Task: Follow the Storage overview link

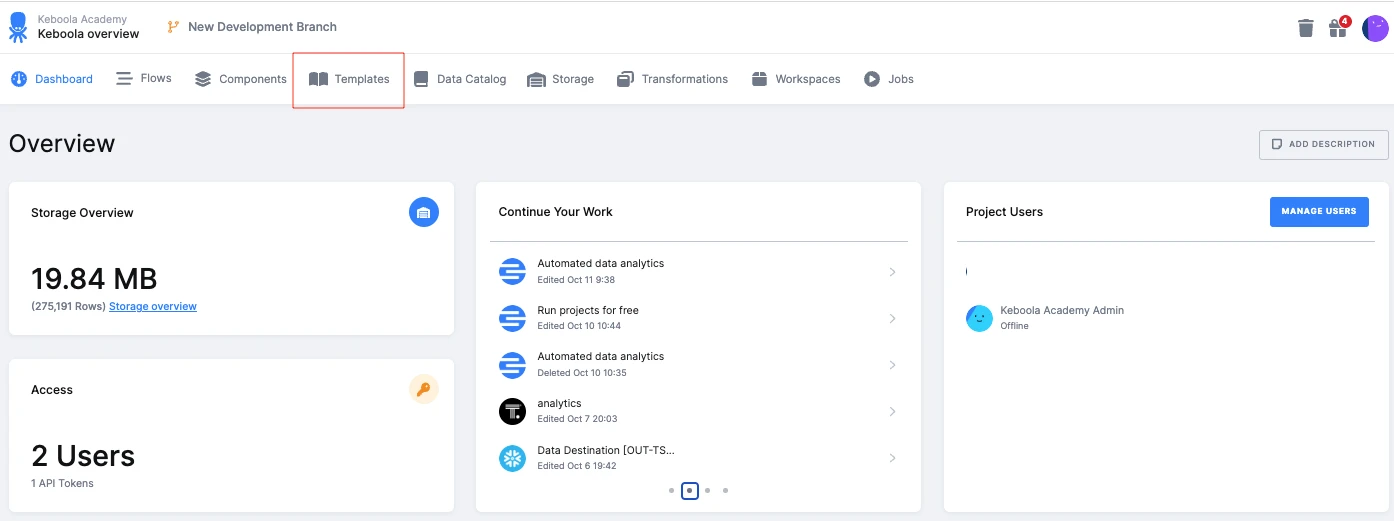Action: [153, 306]
